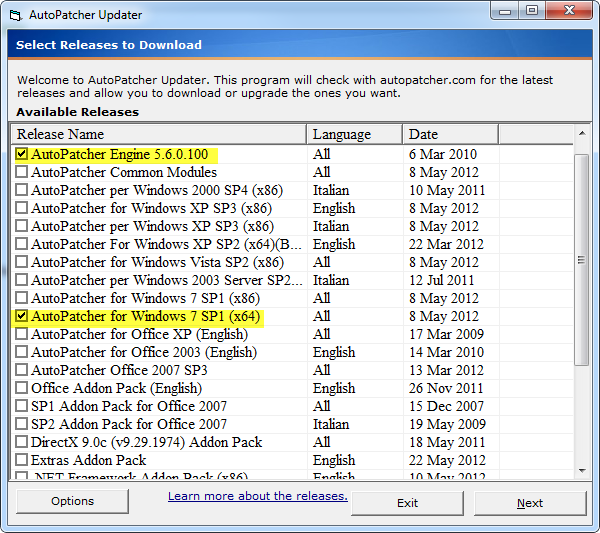This screenshot has height=533, width=600.
Task: Click '10 May 2011' date cell
Action: tap(447, 190)
